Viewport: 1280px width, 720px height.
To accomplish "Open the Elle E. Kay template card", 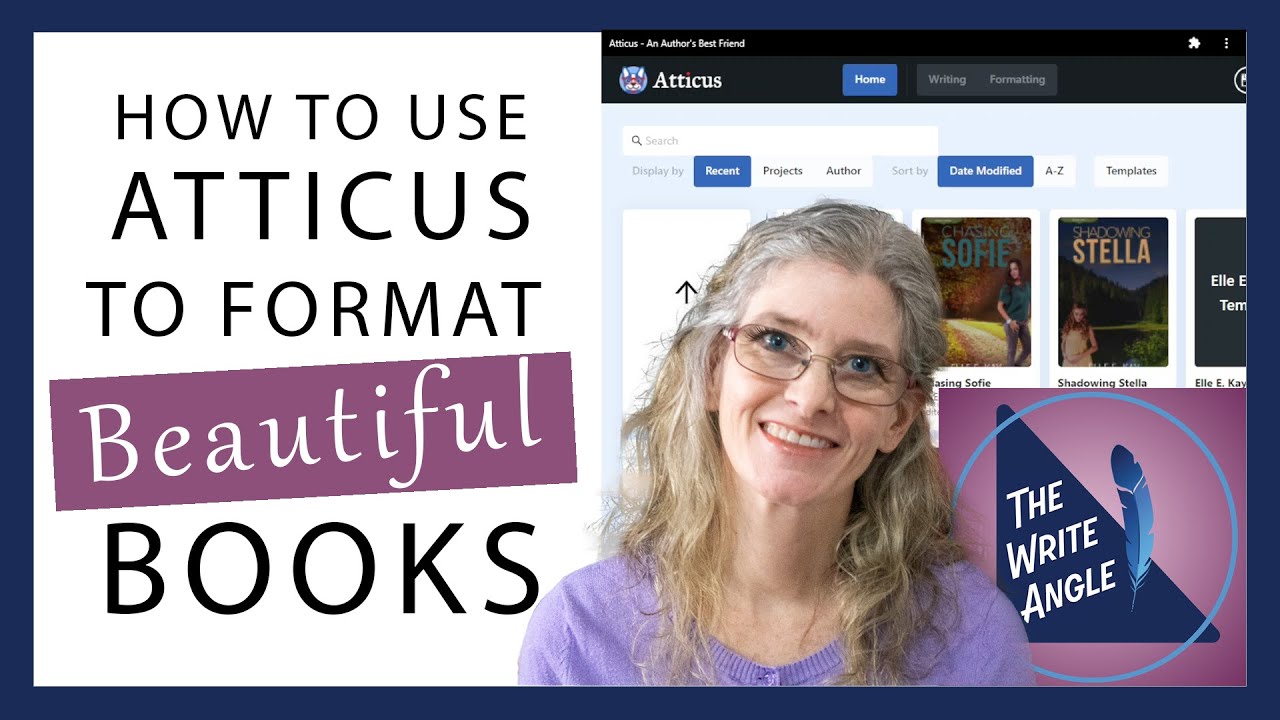I will point(1220,292).
